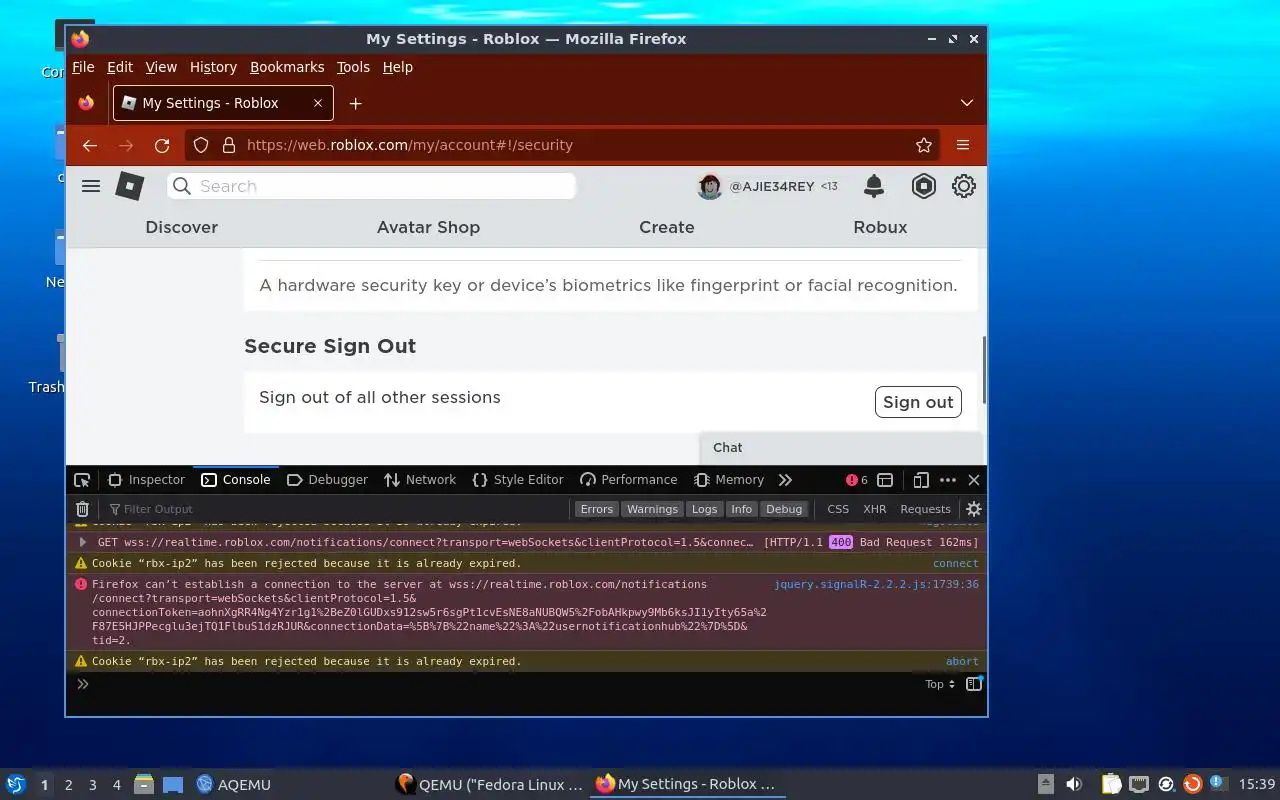Click the URL address bar
Image resolution: width=1280 pixels, height=800 pixels.
point(562,145)
